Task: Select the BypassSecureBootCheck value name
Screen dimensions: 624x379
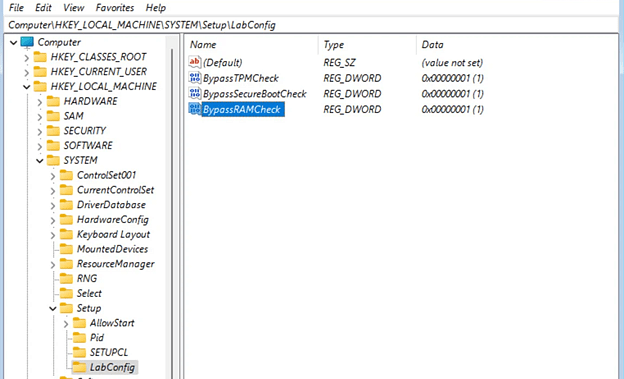Action: click(x=254, y=94)
